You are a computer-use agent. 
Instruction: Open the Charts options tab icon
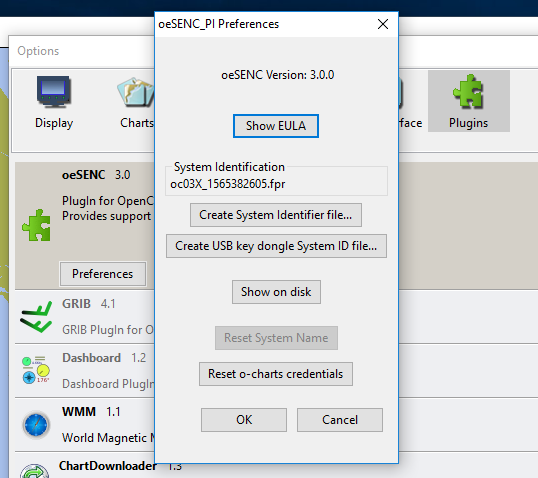pos(136,92)
